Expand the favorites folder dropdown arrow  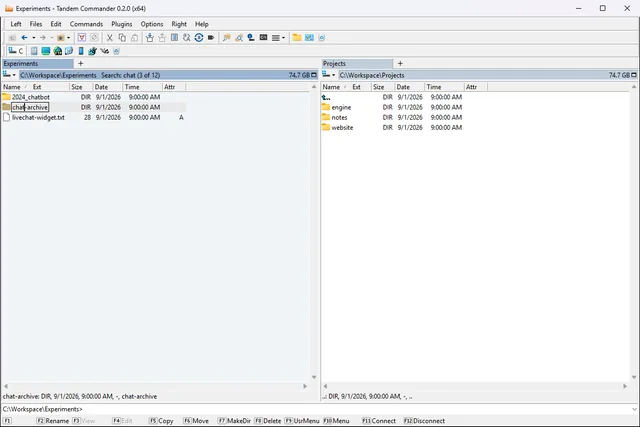(x=69, y=38)
